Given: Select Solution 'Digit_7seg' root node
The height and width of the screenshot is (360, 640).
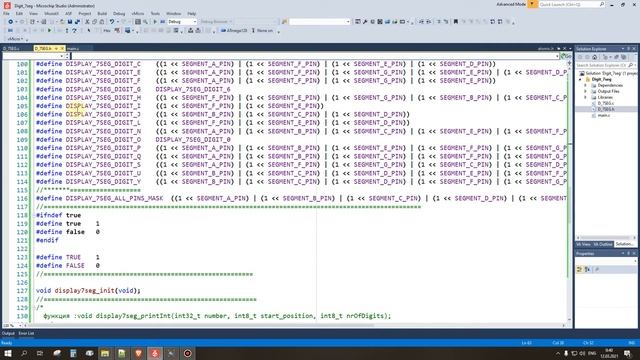Looking at the screenshot, I should coord(609,73).
